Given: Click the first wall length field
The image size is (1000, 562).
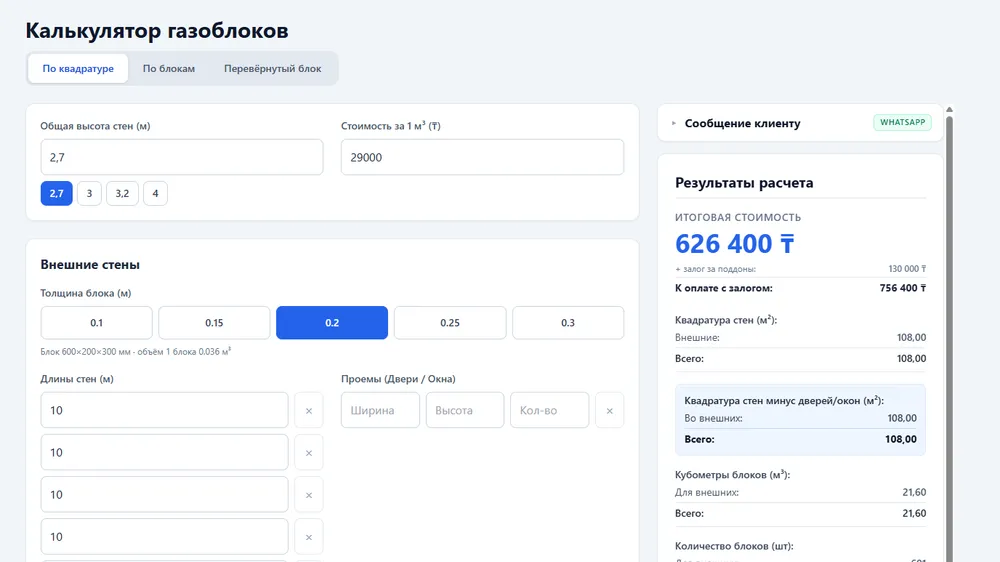Looking at the screenshot, I should [x=165, y=410].
